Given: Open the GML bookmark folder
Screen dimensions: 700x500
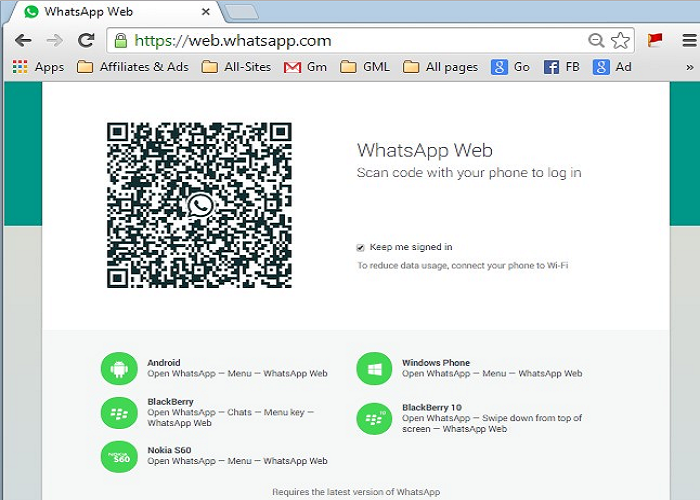Looking at the screenshot, I should 365,67.
